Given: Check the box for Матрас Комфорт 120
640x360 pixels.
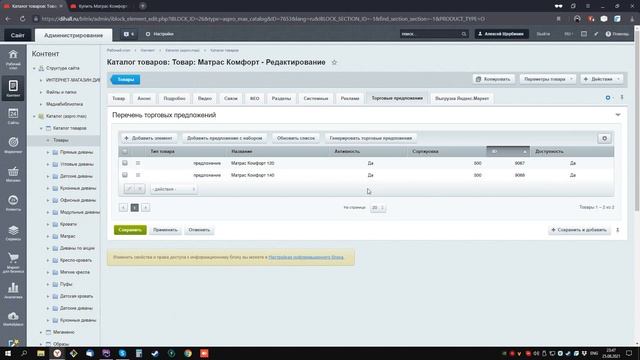Looking at the screenshot, I should (x=125, y=163).
